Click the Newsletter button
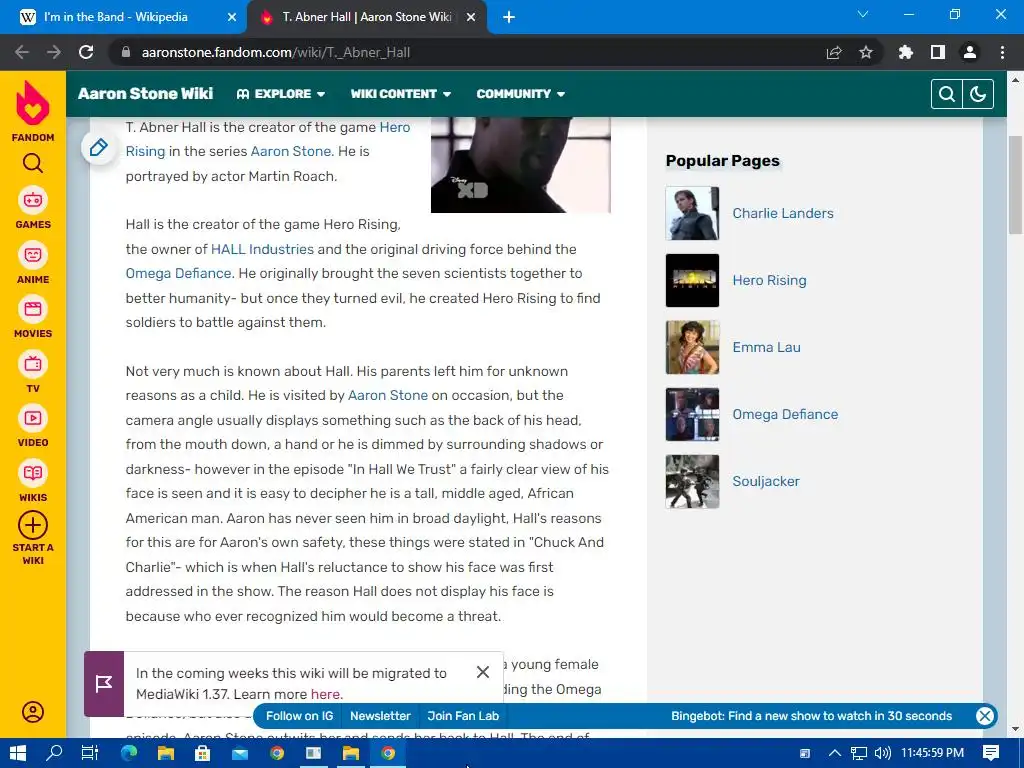This screenshot has width=1024, height=768. click(x=380, y=716)
